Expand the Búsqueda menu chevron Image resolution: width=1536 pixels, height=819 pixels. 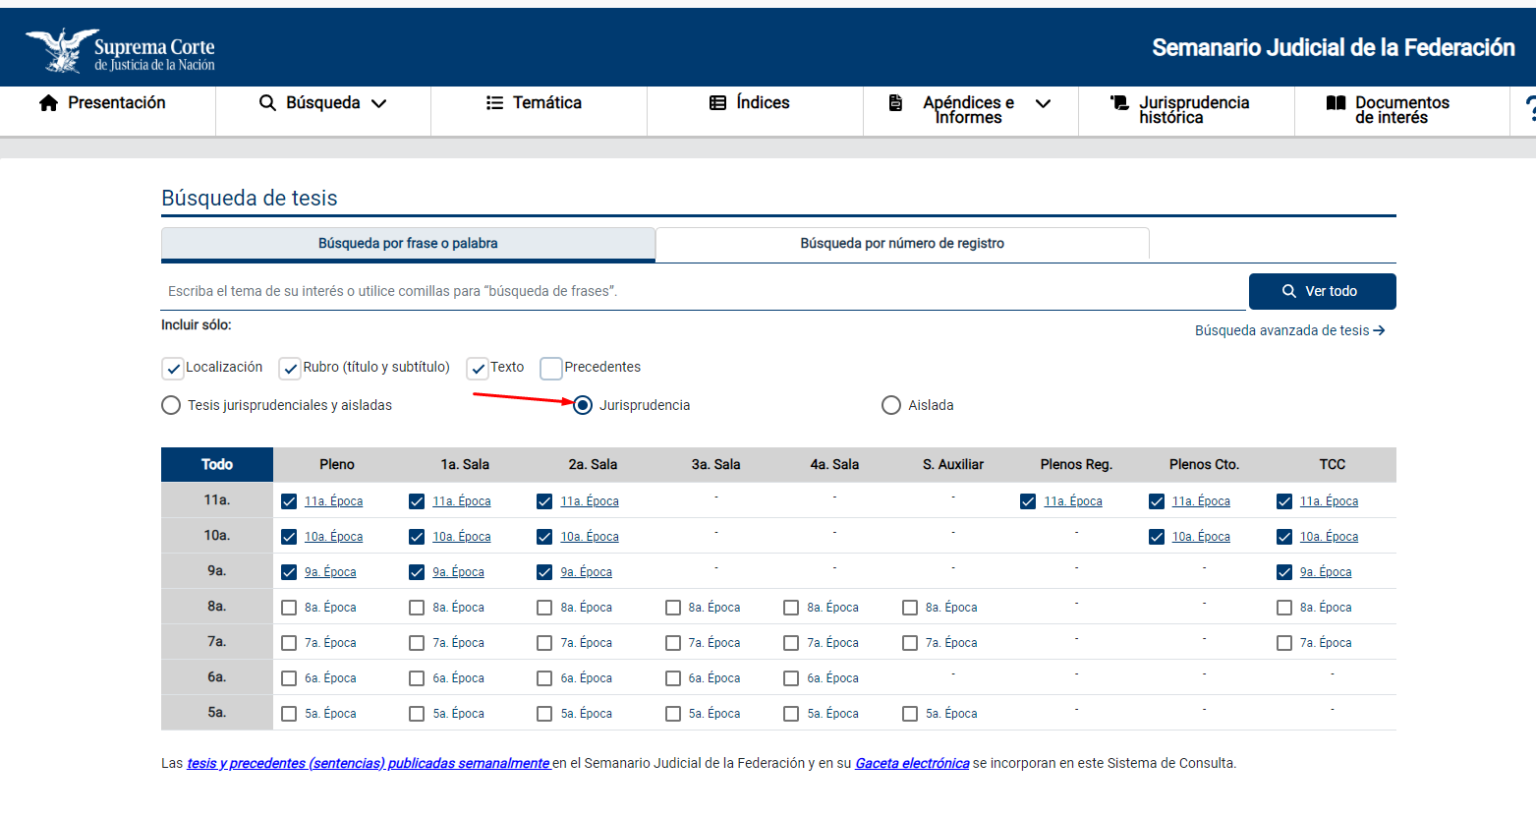click(379, 103)
